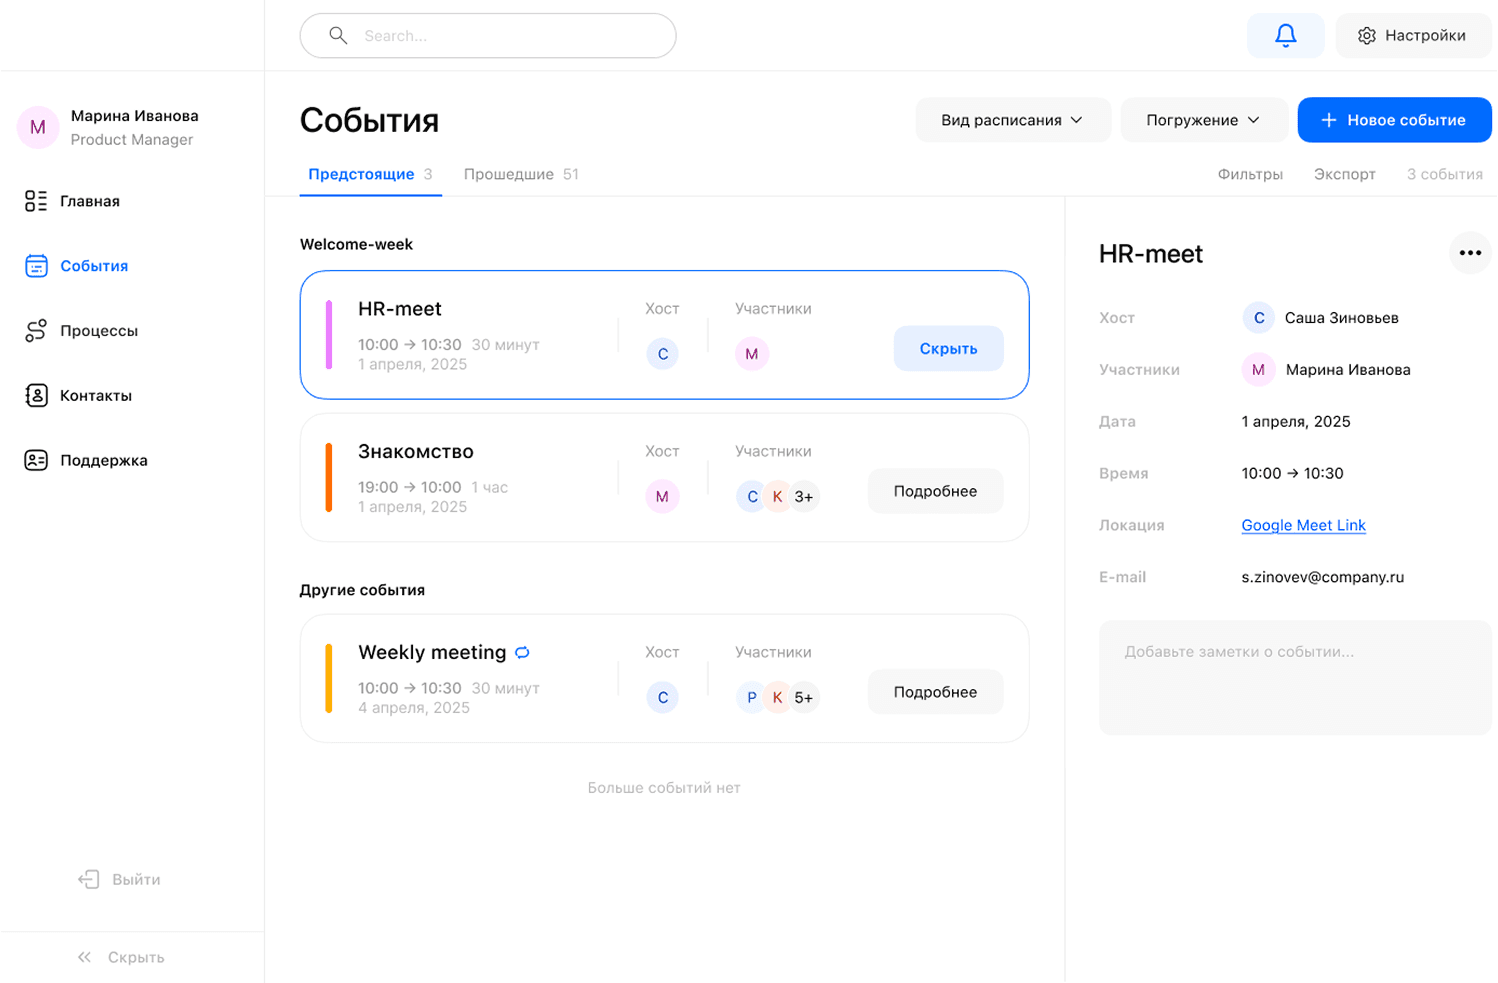Screen dimensions: 1498x983
Task: Show details for Знакомство event
Action: coord(935,491)
